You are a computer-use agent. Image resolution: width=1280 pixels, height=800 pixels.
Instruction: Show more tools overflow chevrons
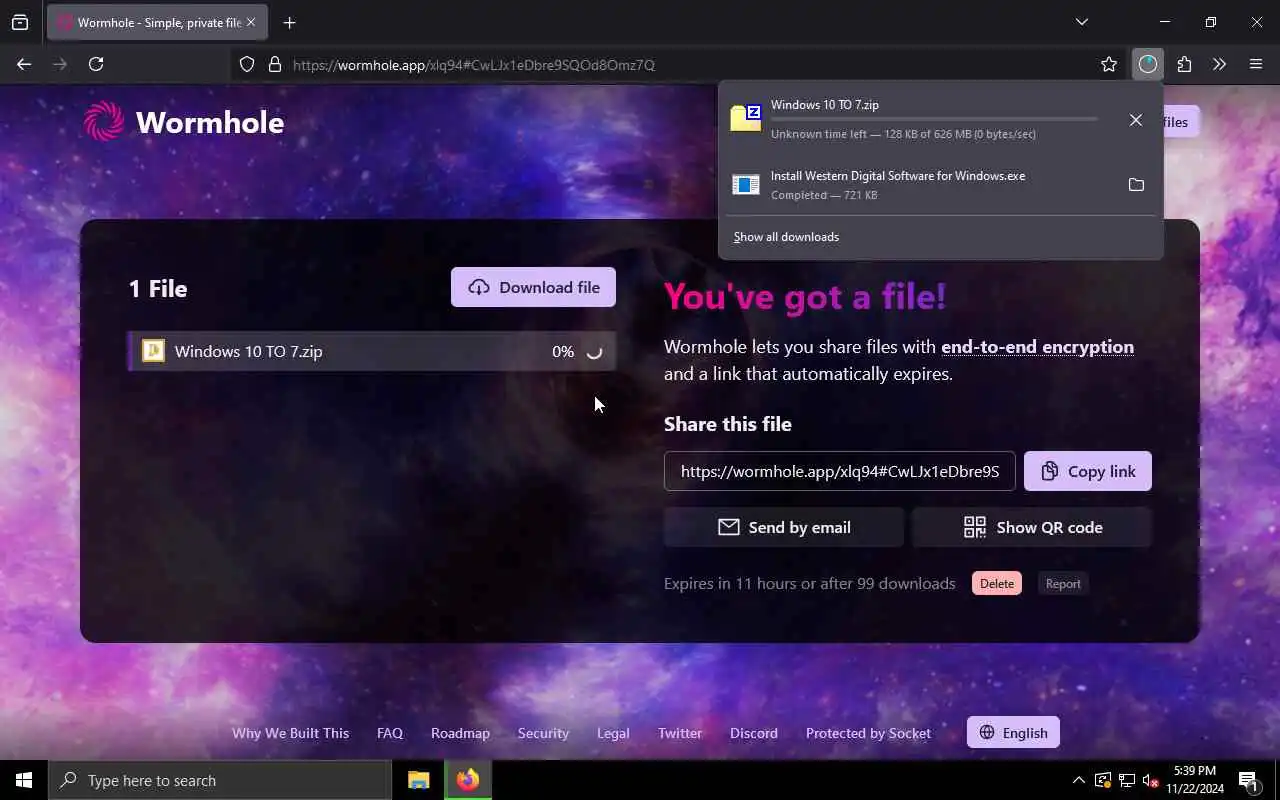(1219, 64)
